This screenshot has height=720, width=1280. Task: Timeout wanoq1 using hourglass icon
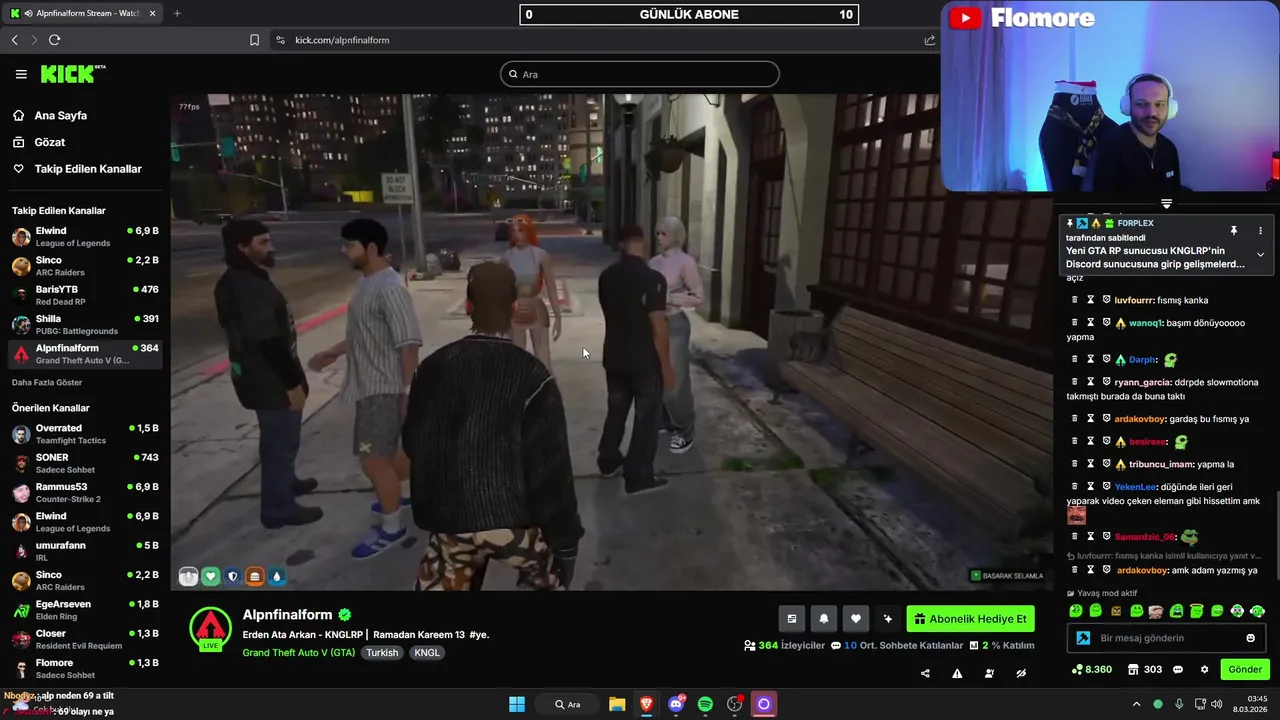[x=1090, y=323]
